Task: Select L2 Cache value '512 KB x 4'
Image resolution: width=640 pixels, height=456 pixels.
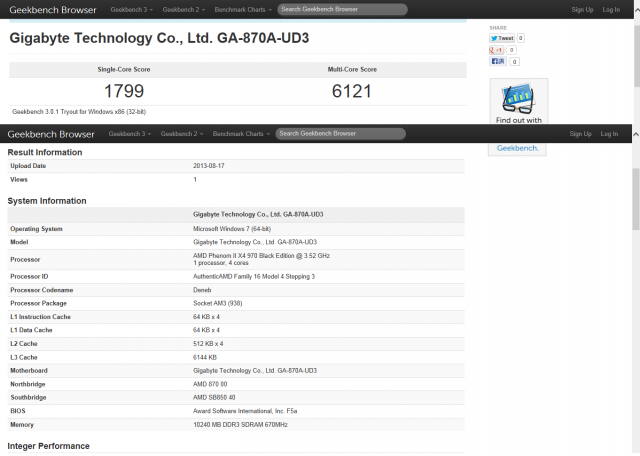Action: tap(208, 344)
